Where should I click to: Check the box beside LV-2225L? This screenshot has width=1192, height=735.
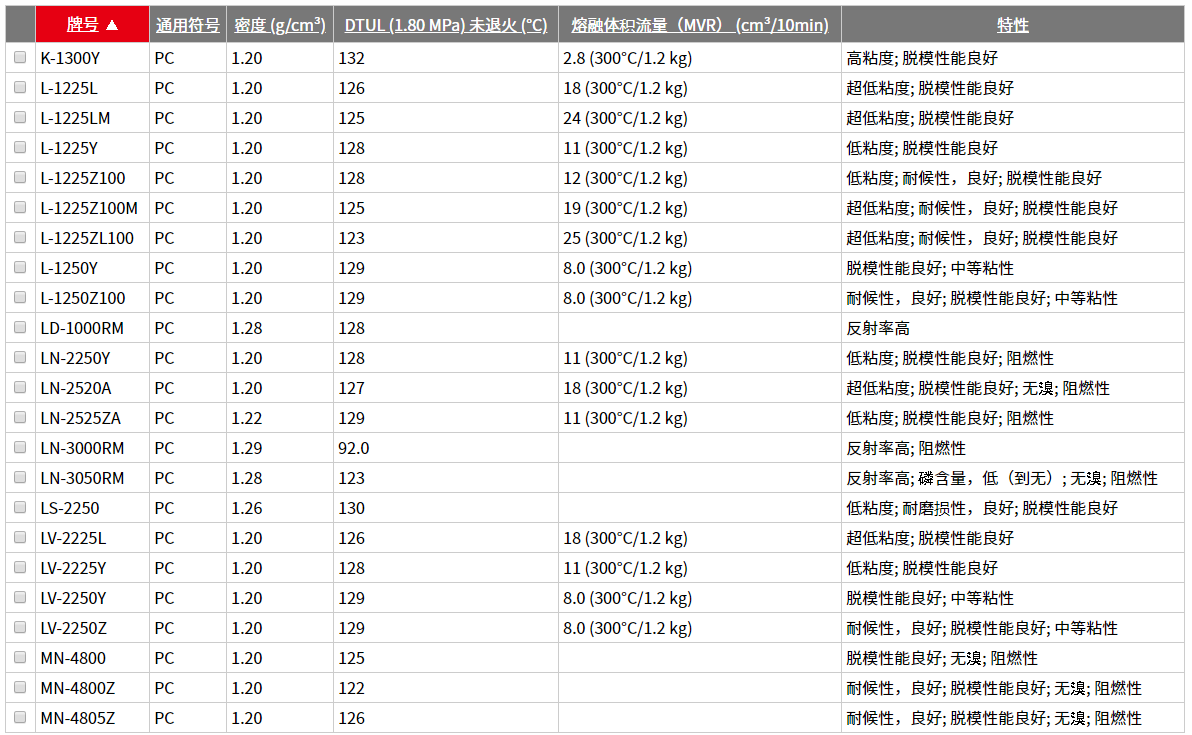tap(20, 538)
